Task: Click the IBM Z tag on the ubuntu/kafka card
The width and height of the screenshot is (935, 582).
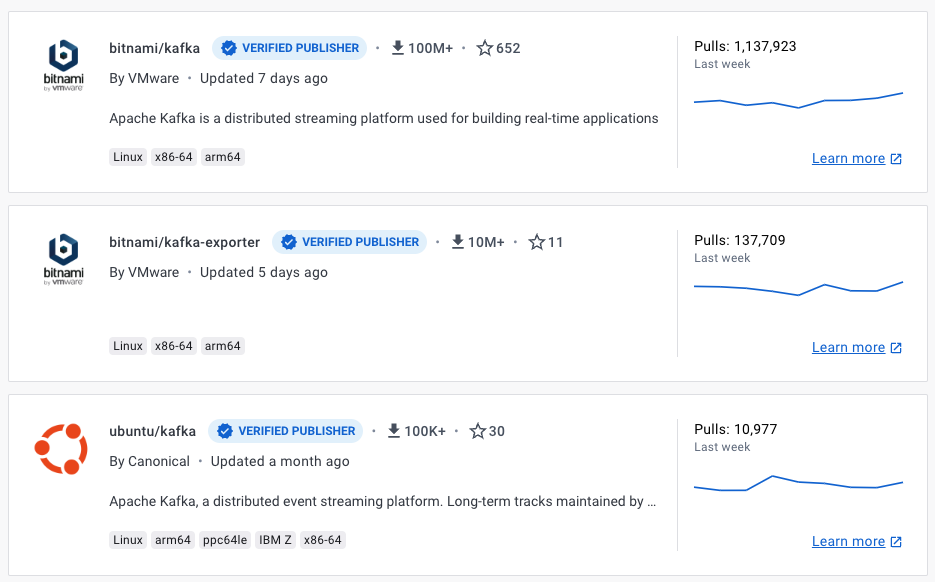Action: [x=275, y=540]
